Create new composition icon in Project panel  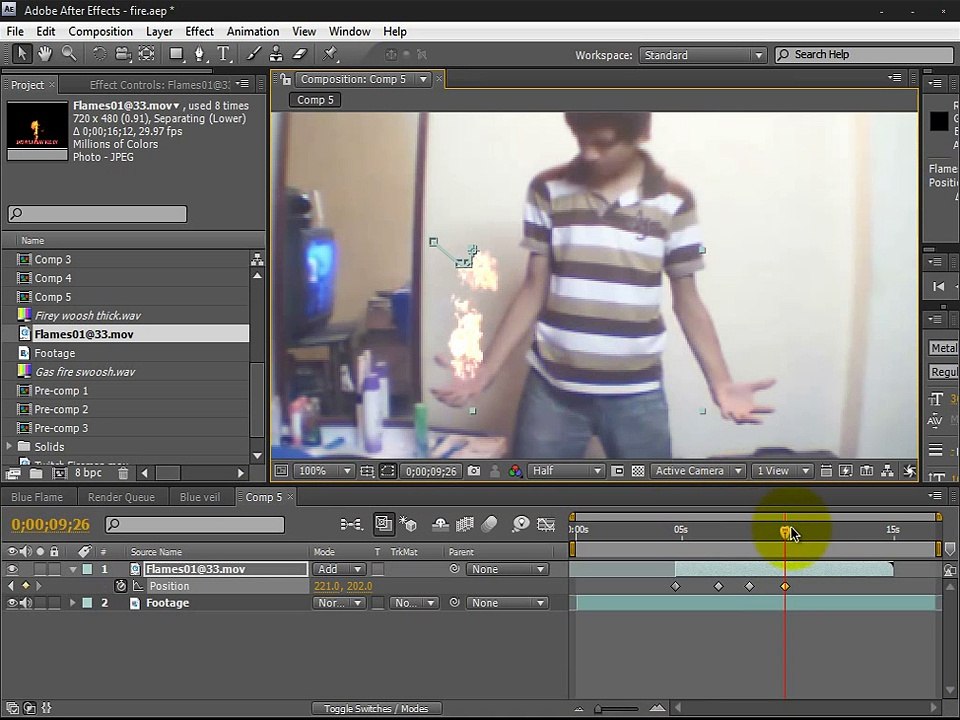point(59,473)
